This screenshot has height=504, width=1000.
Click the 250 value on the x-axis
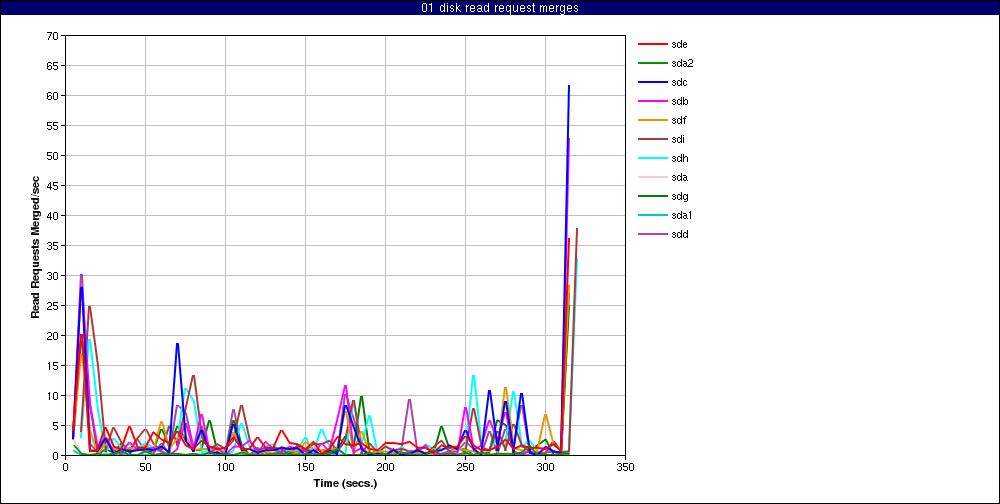pyautogui.click(x=465, y=467)
